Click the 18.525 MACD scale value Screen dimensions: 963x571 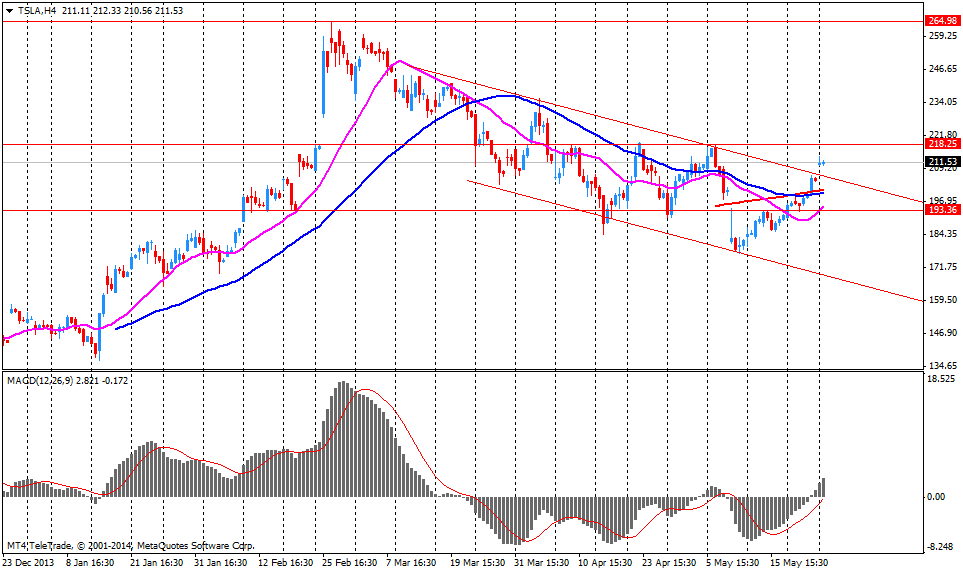pos(943,379)
